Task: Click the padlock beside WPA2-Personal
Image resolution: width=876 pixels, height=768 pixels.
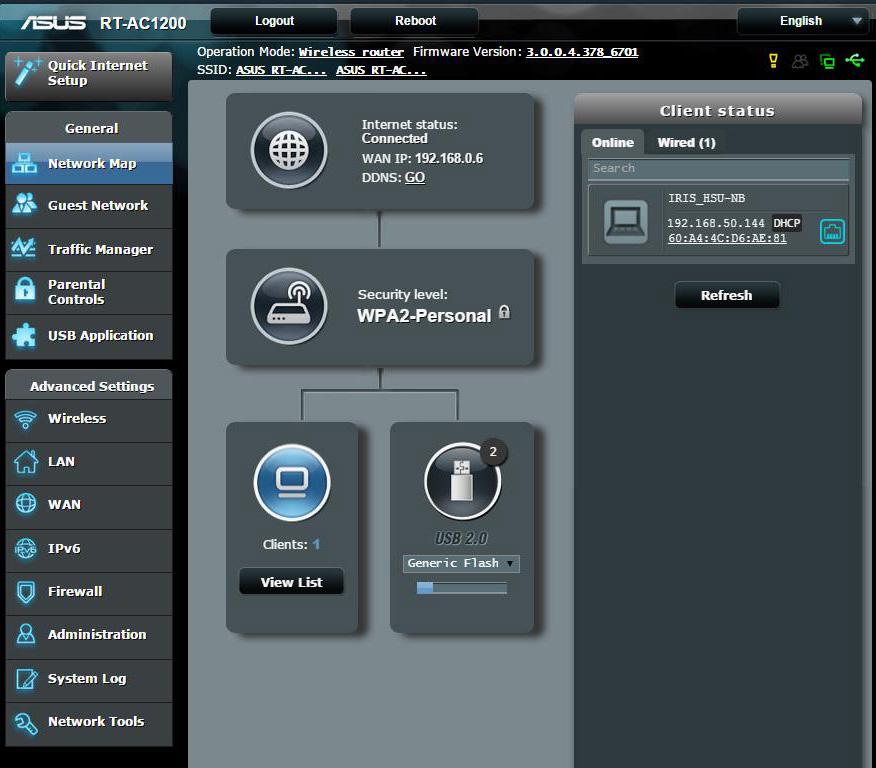Action: (x=504, y=312)
